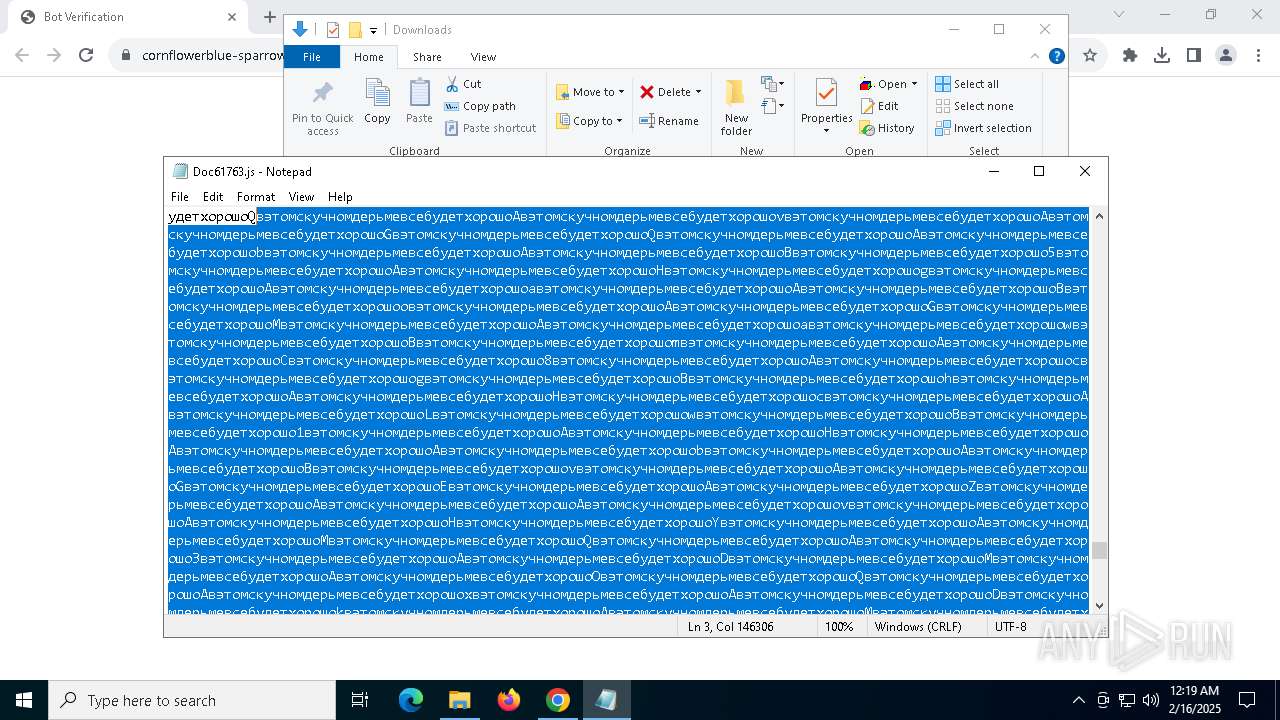This screenshot has height=720, width=1280.
Task: Click Paste shortcut in the ribbon
Action: pyautogui.click(x=490, y=128)
